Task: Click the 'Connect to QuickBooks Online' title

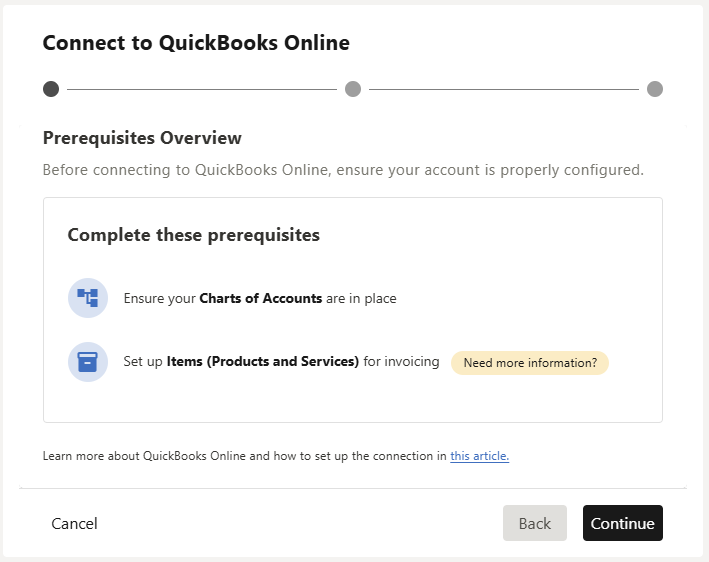Action: tap(196, 43)
